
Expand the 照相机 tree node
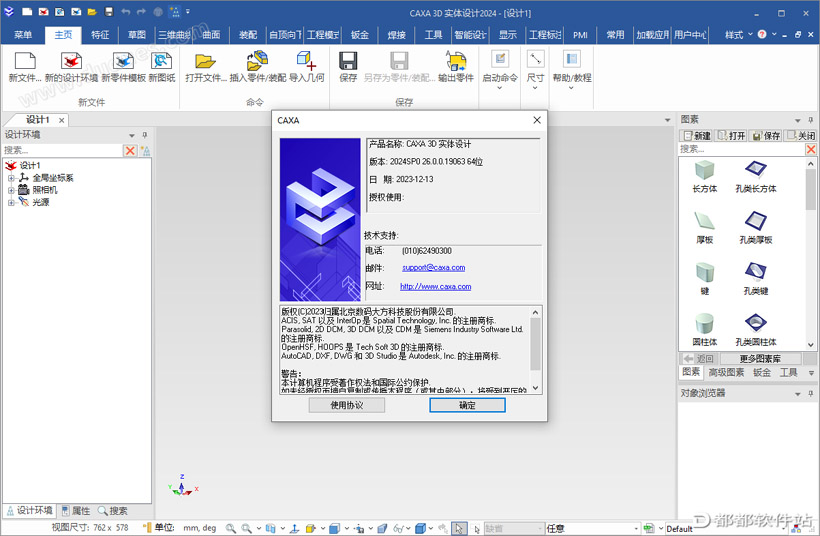point(11,190)
